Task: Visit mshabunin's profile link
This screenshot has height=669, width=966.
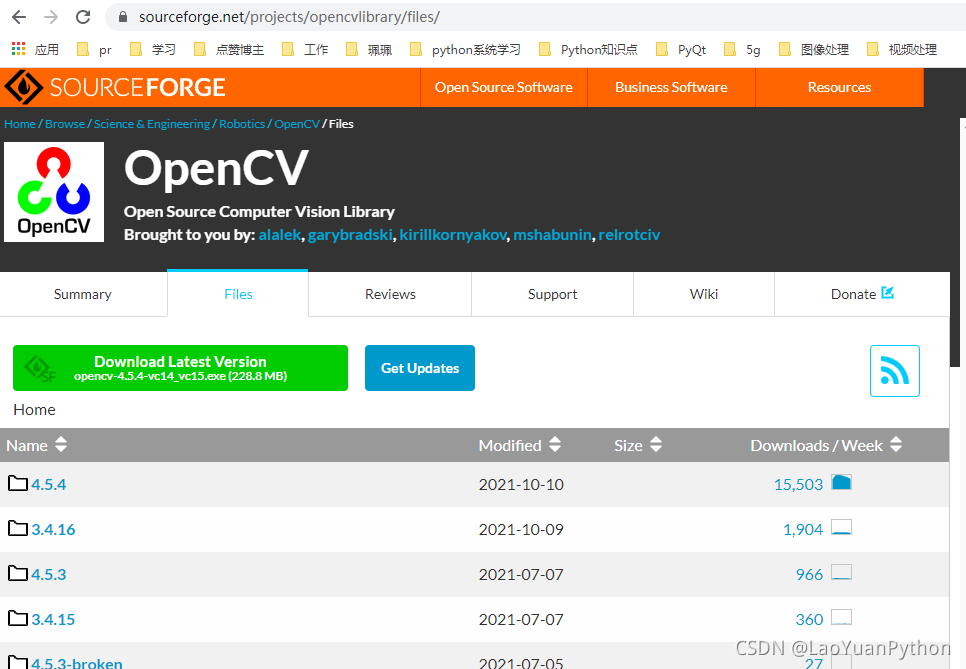Action: 552,235
